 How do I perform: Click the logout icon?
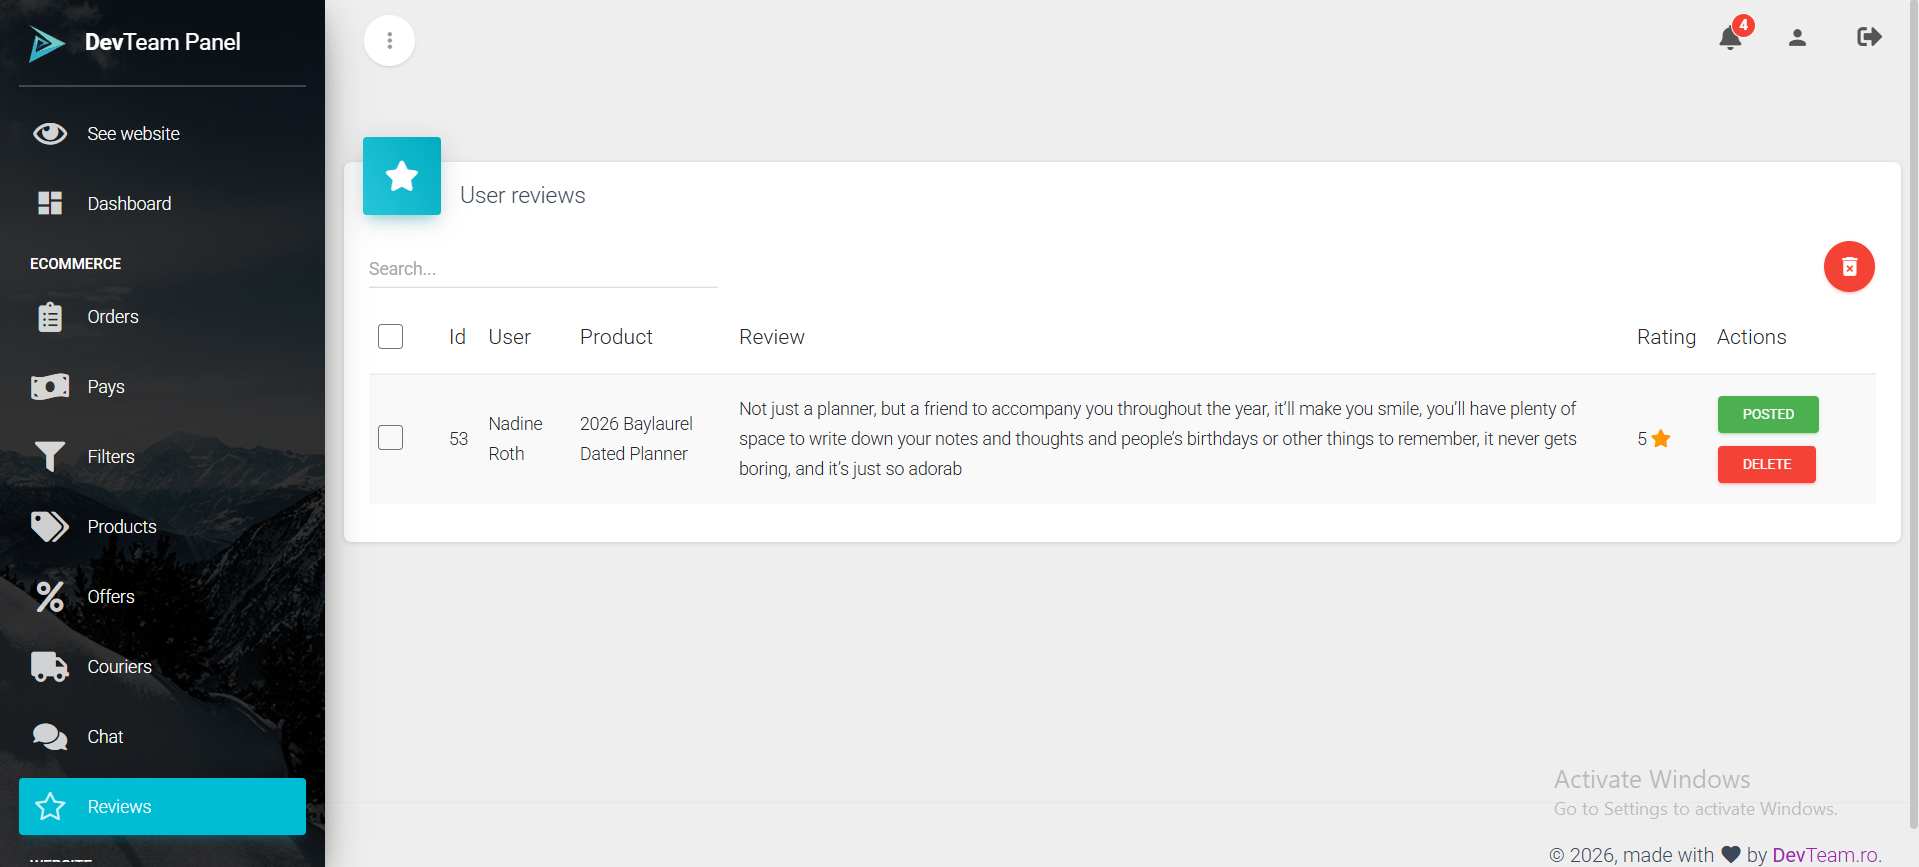point(1868,38)
